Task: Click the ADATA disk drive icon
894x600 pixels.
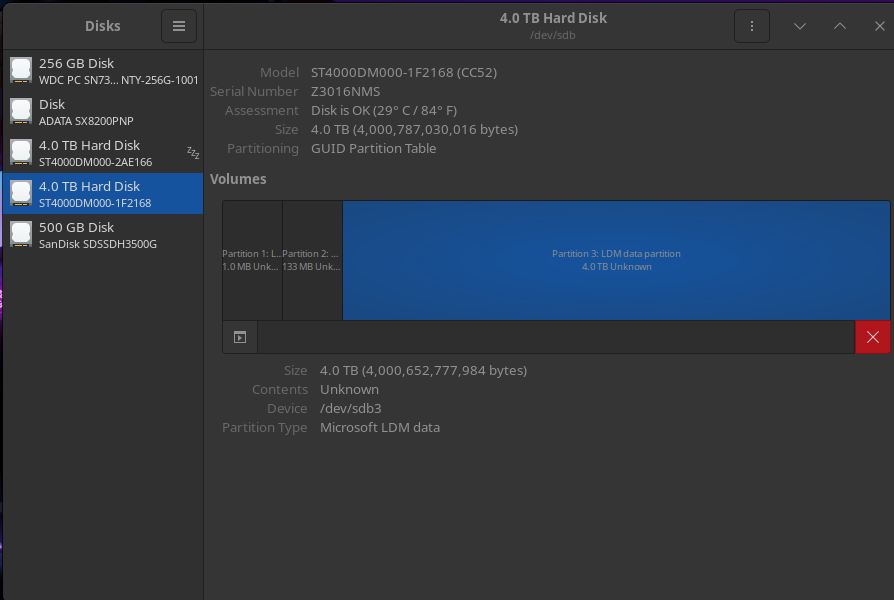Action: point(21,112)
